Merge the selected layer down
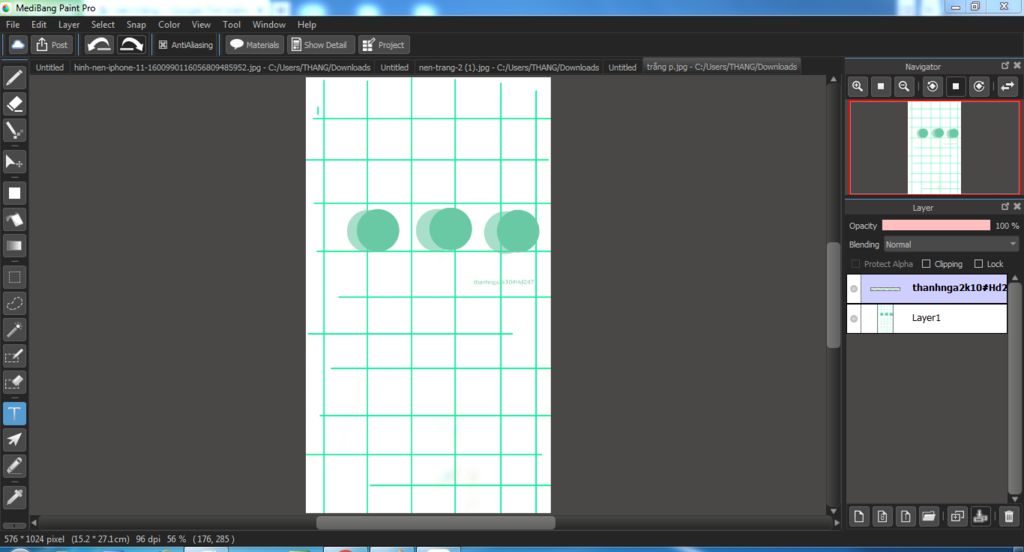Viewport: 1024px width, 552px height. coord(980,516)
